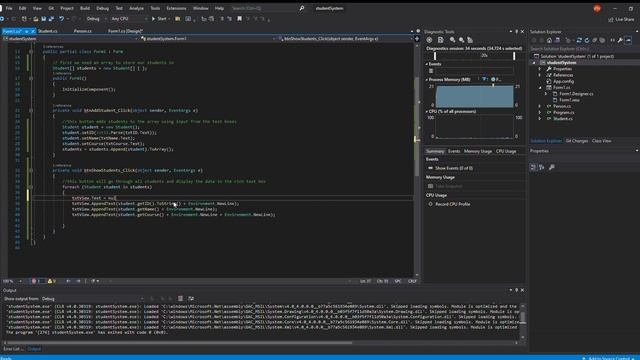The height and width of the screenshot is (360, 640).
Task: Expand the Properties node in Solution Explorer
Action: pos(540,69)
